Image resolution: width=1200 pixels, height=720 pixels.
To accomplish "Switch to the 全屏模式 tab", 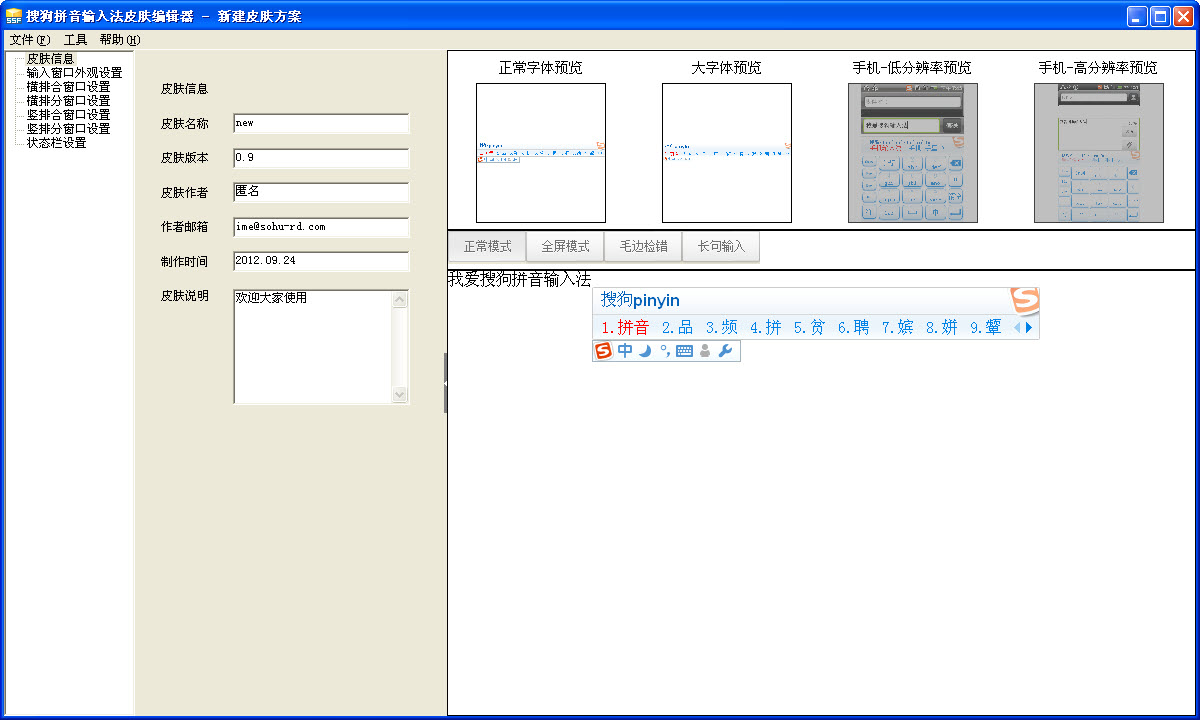I will (x=564, y=246).
